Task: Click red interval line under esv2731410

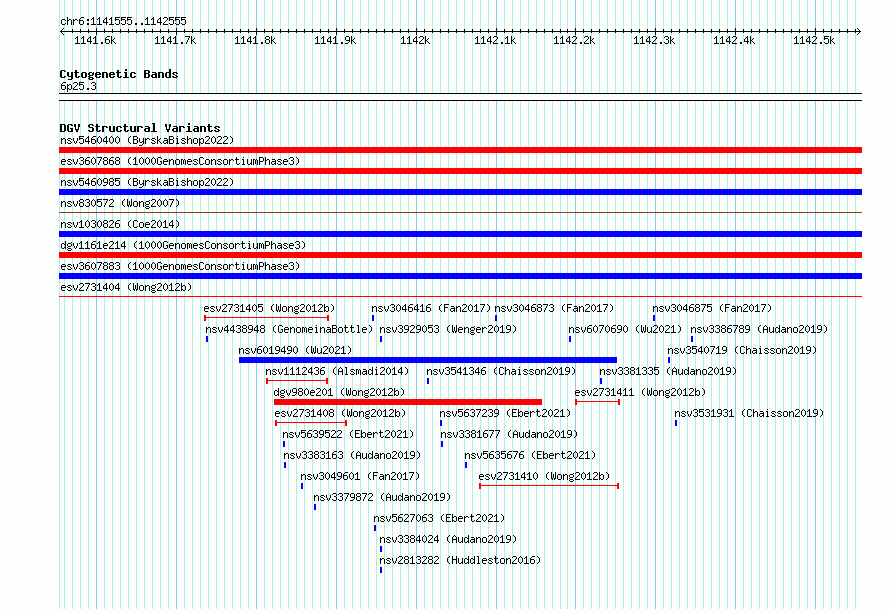Action: pyautogui.click(x=549, y=486)
